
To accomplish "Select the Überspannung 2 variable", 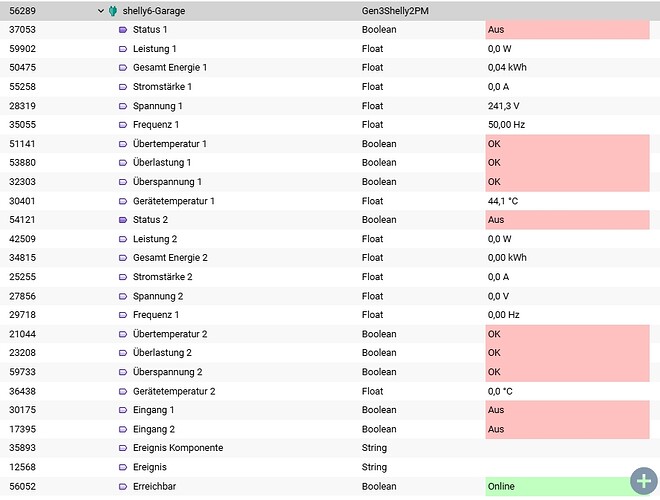I will pos(168,372).
